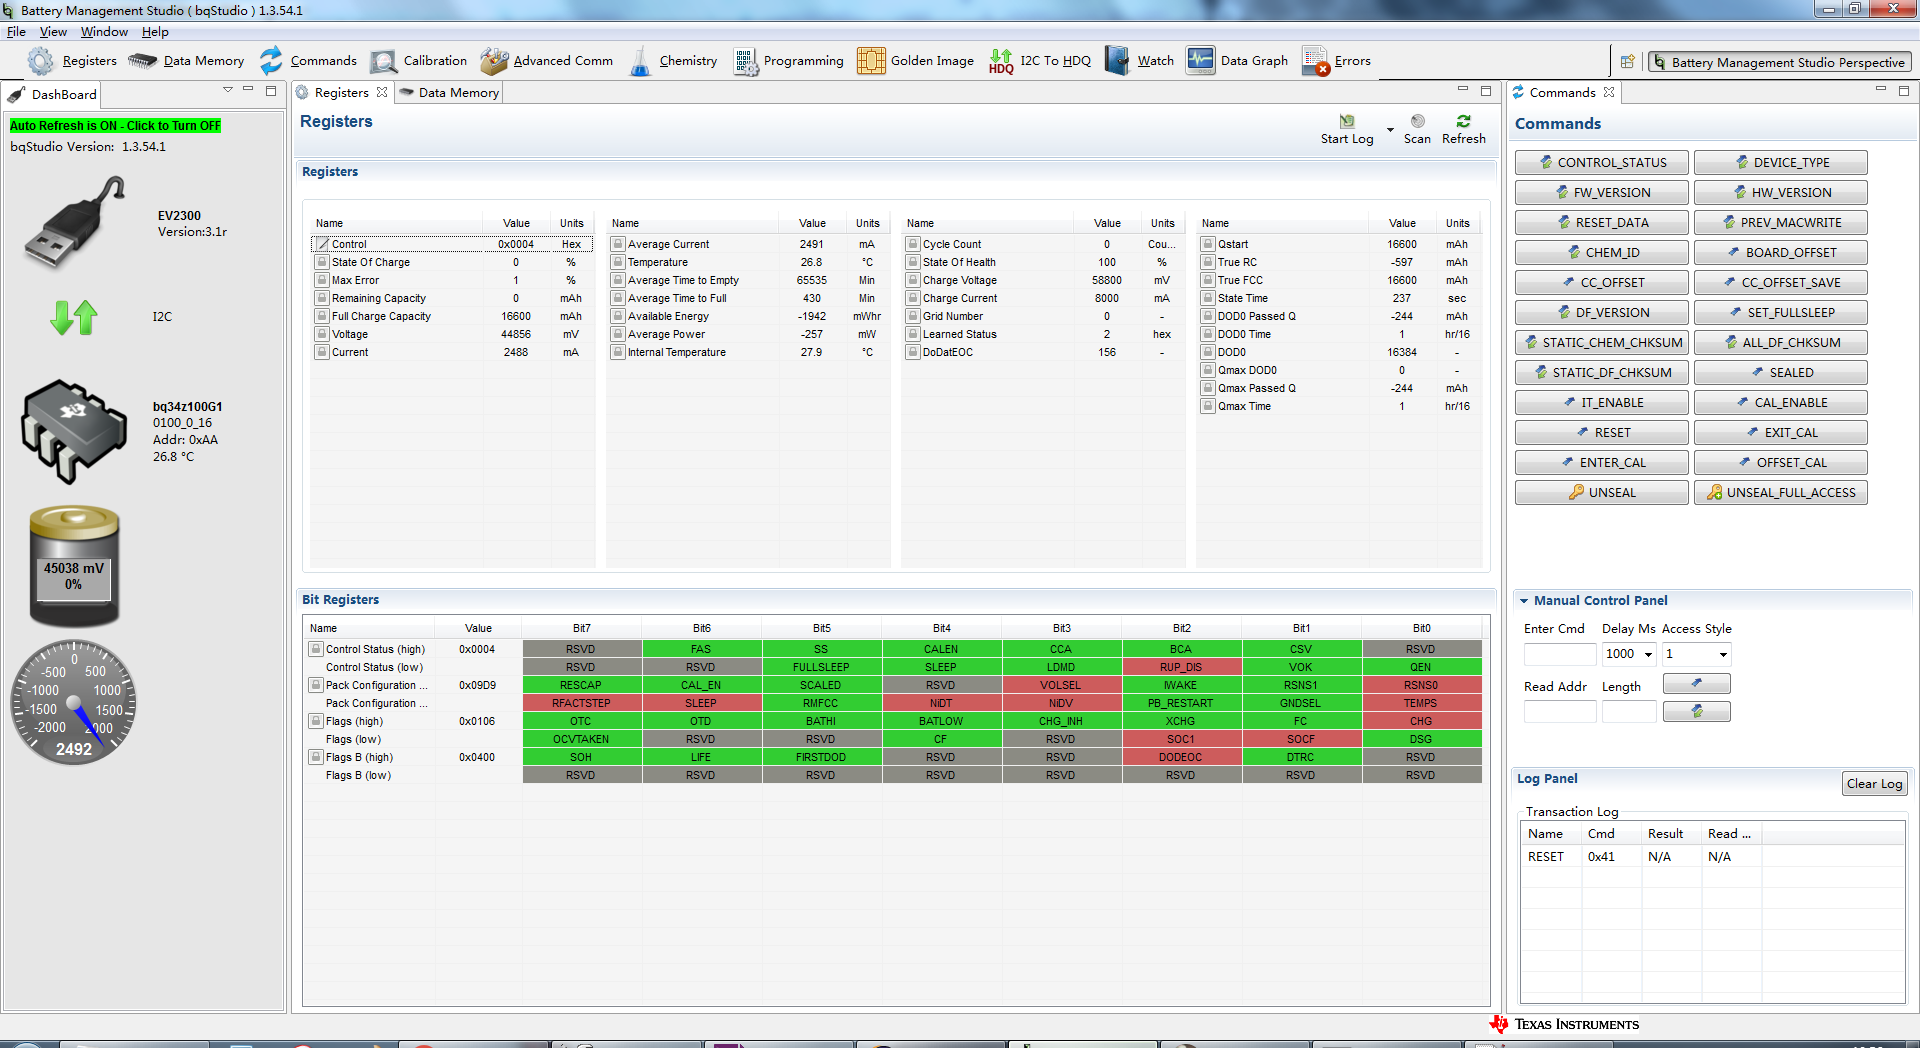Minimize the Commands panel view
This screenshot has height=1048, width=1920.
click(x=1880, y=90)
